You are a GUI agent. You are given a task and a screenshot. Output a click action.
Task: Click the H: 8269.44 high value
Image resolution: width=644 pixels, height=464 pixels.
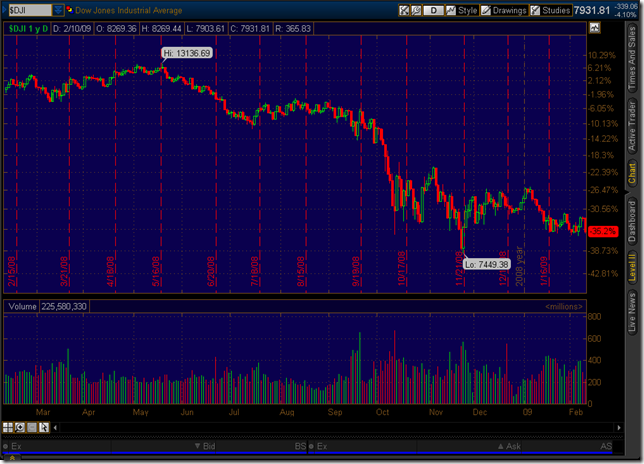coord(161,29)
